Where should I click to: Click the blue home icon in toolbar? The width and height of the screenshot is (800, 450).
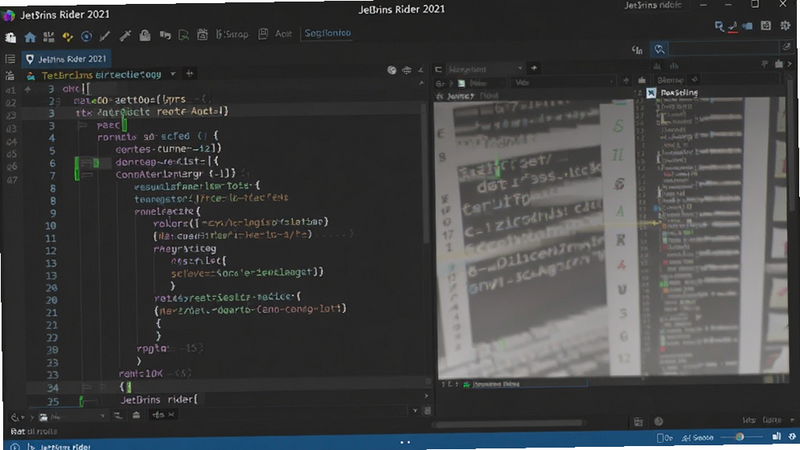point(30,37)
